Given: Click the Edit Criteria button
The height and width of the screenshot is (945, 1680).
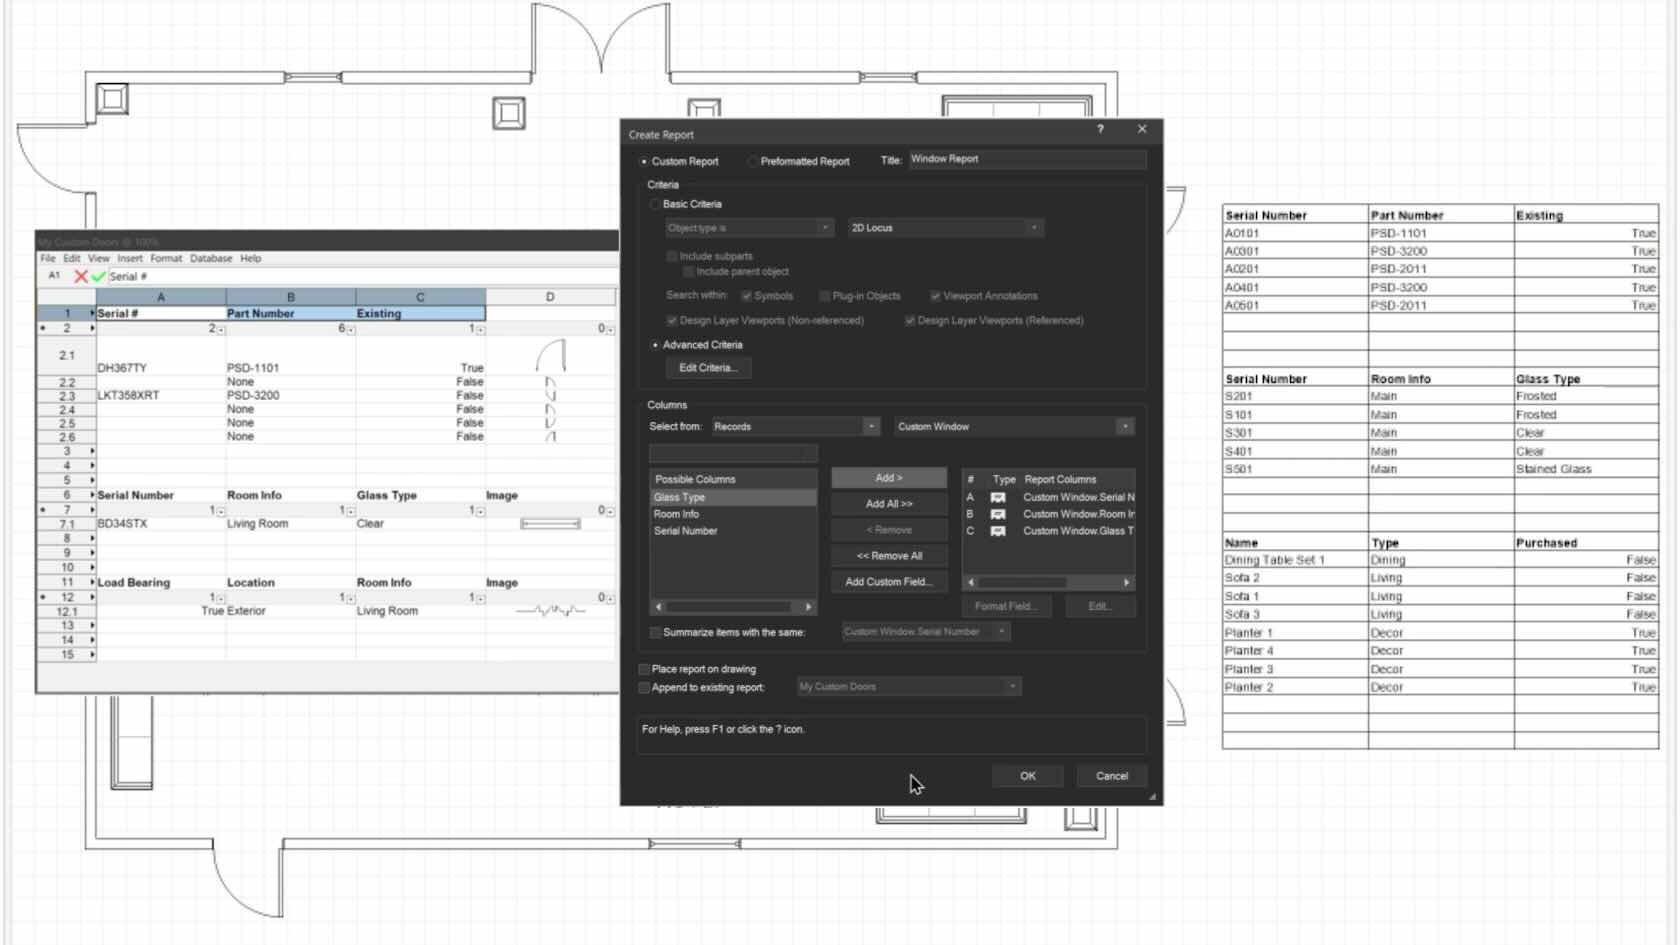Looking at the screenshot, I should [707, 368].
